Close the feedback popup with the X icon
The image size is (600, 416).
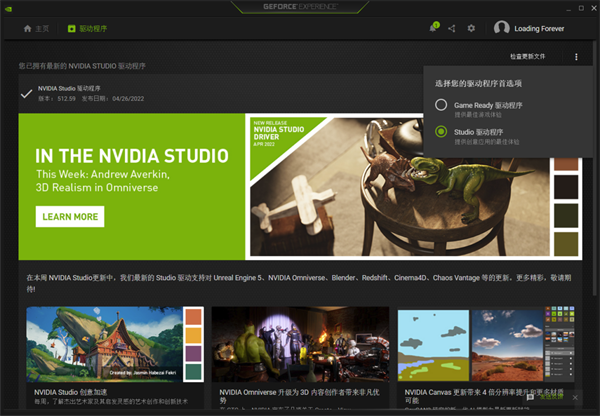click(576, 396)
